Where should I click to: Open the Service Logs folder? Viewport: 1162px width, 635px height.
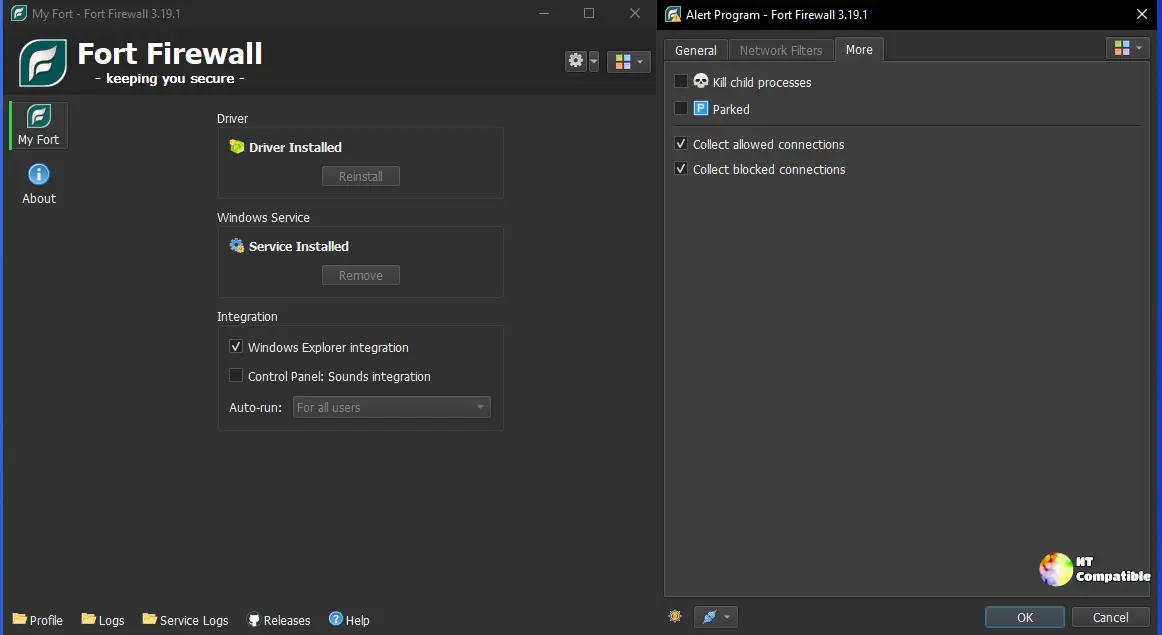click(x=186, y=620)
